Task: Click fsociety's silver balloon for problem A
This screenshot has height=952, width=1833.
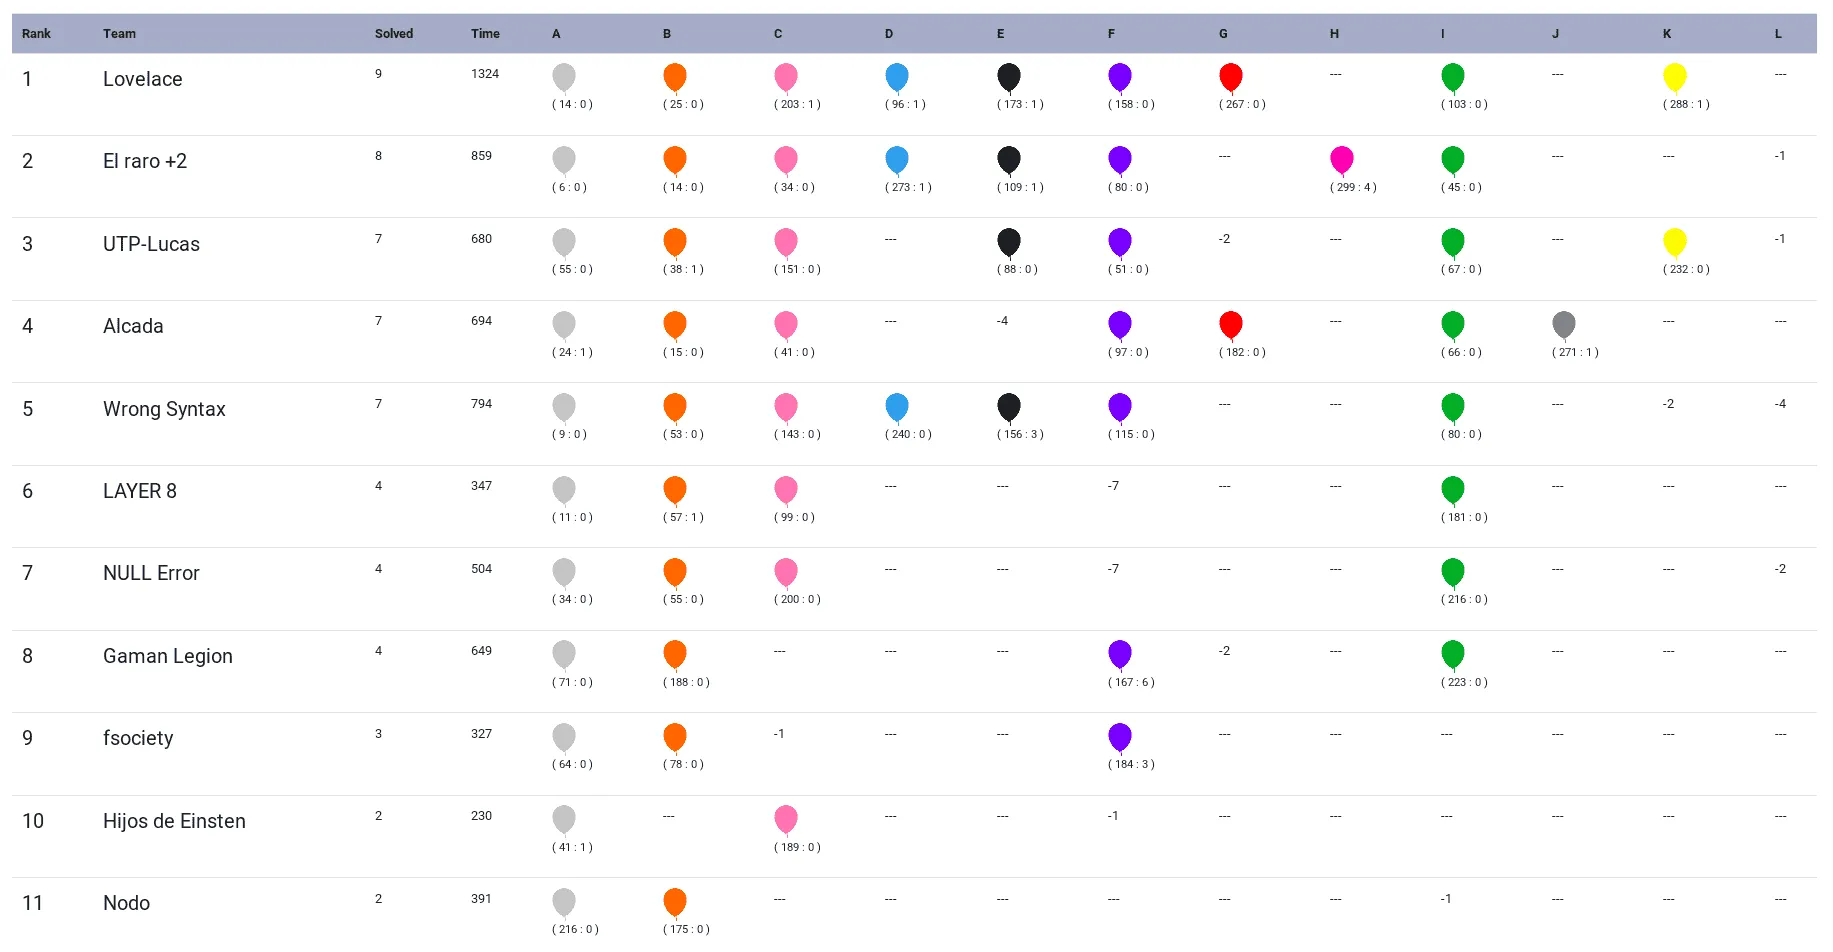Action: coord(563,737)
